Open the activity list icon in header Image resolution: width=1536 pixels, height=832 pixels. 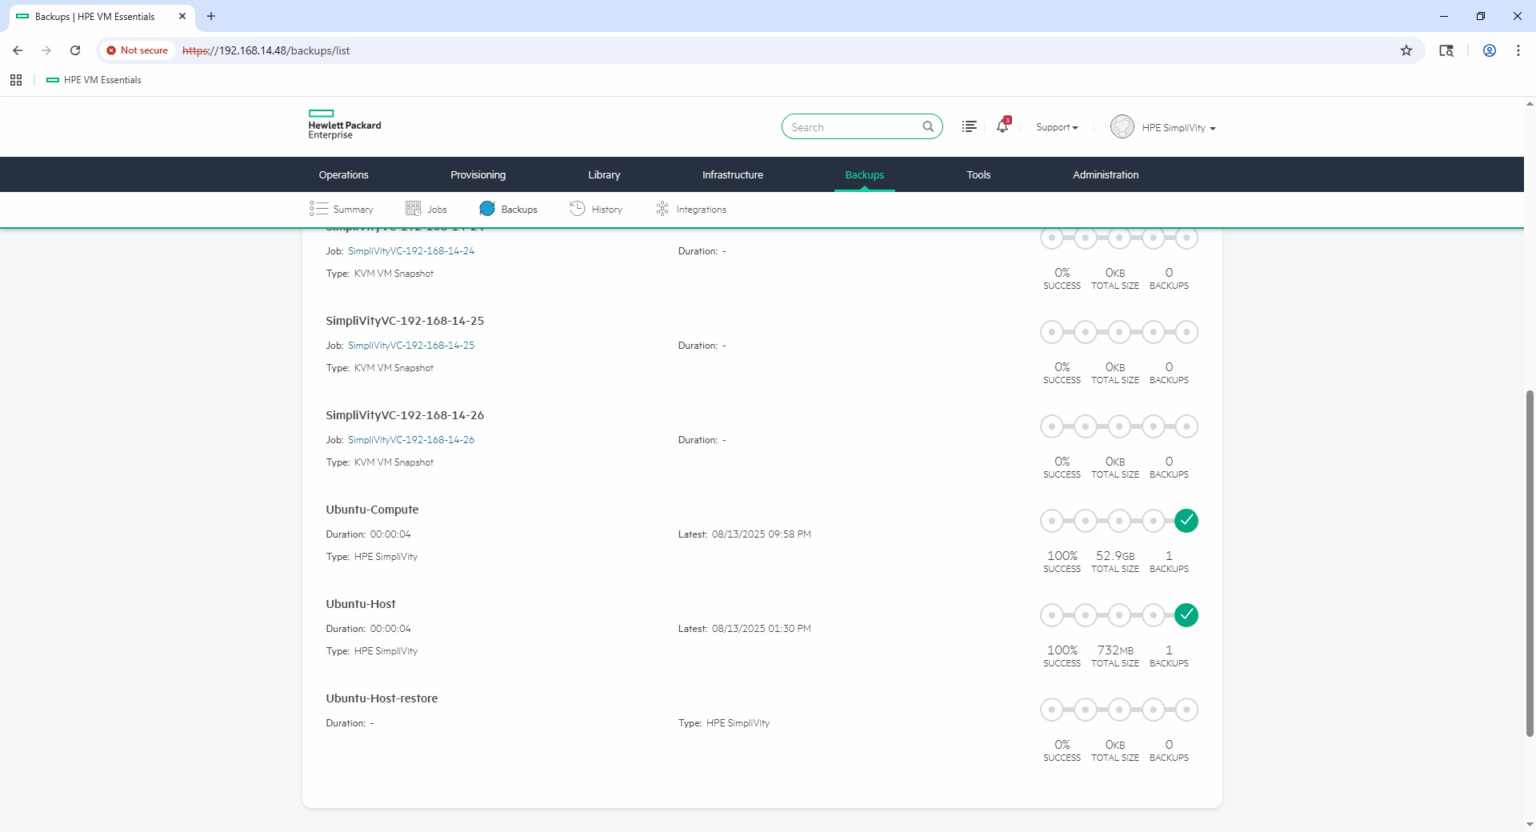point(969,127)
